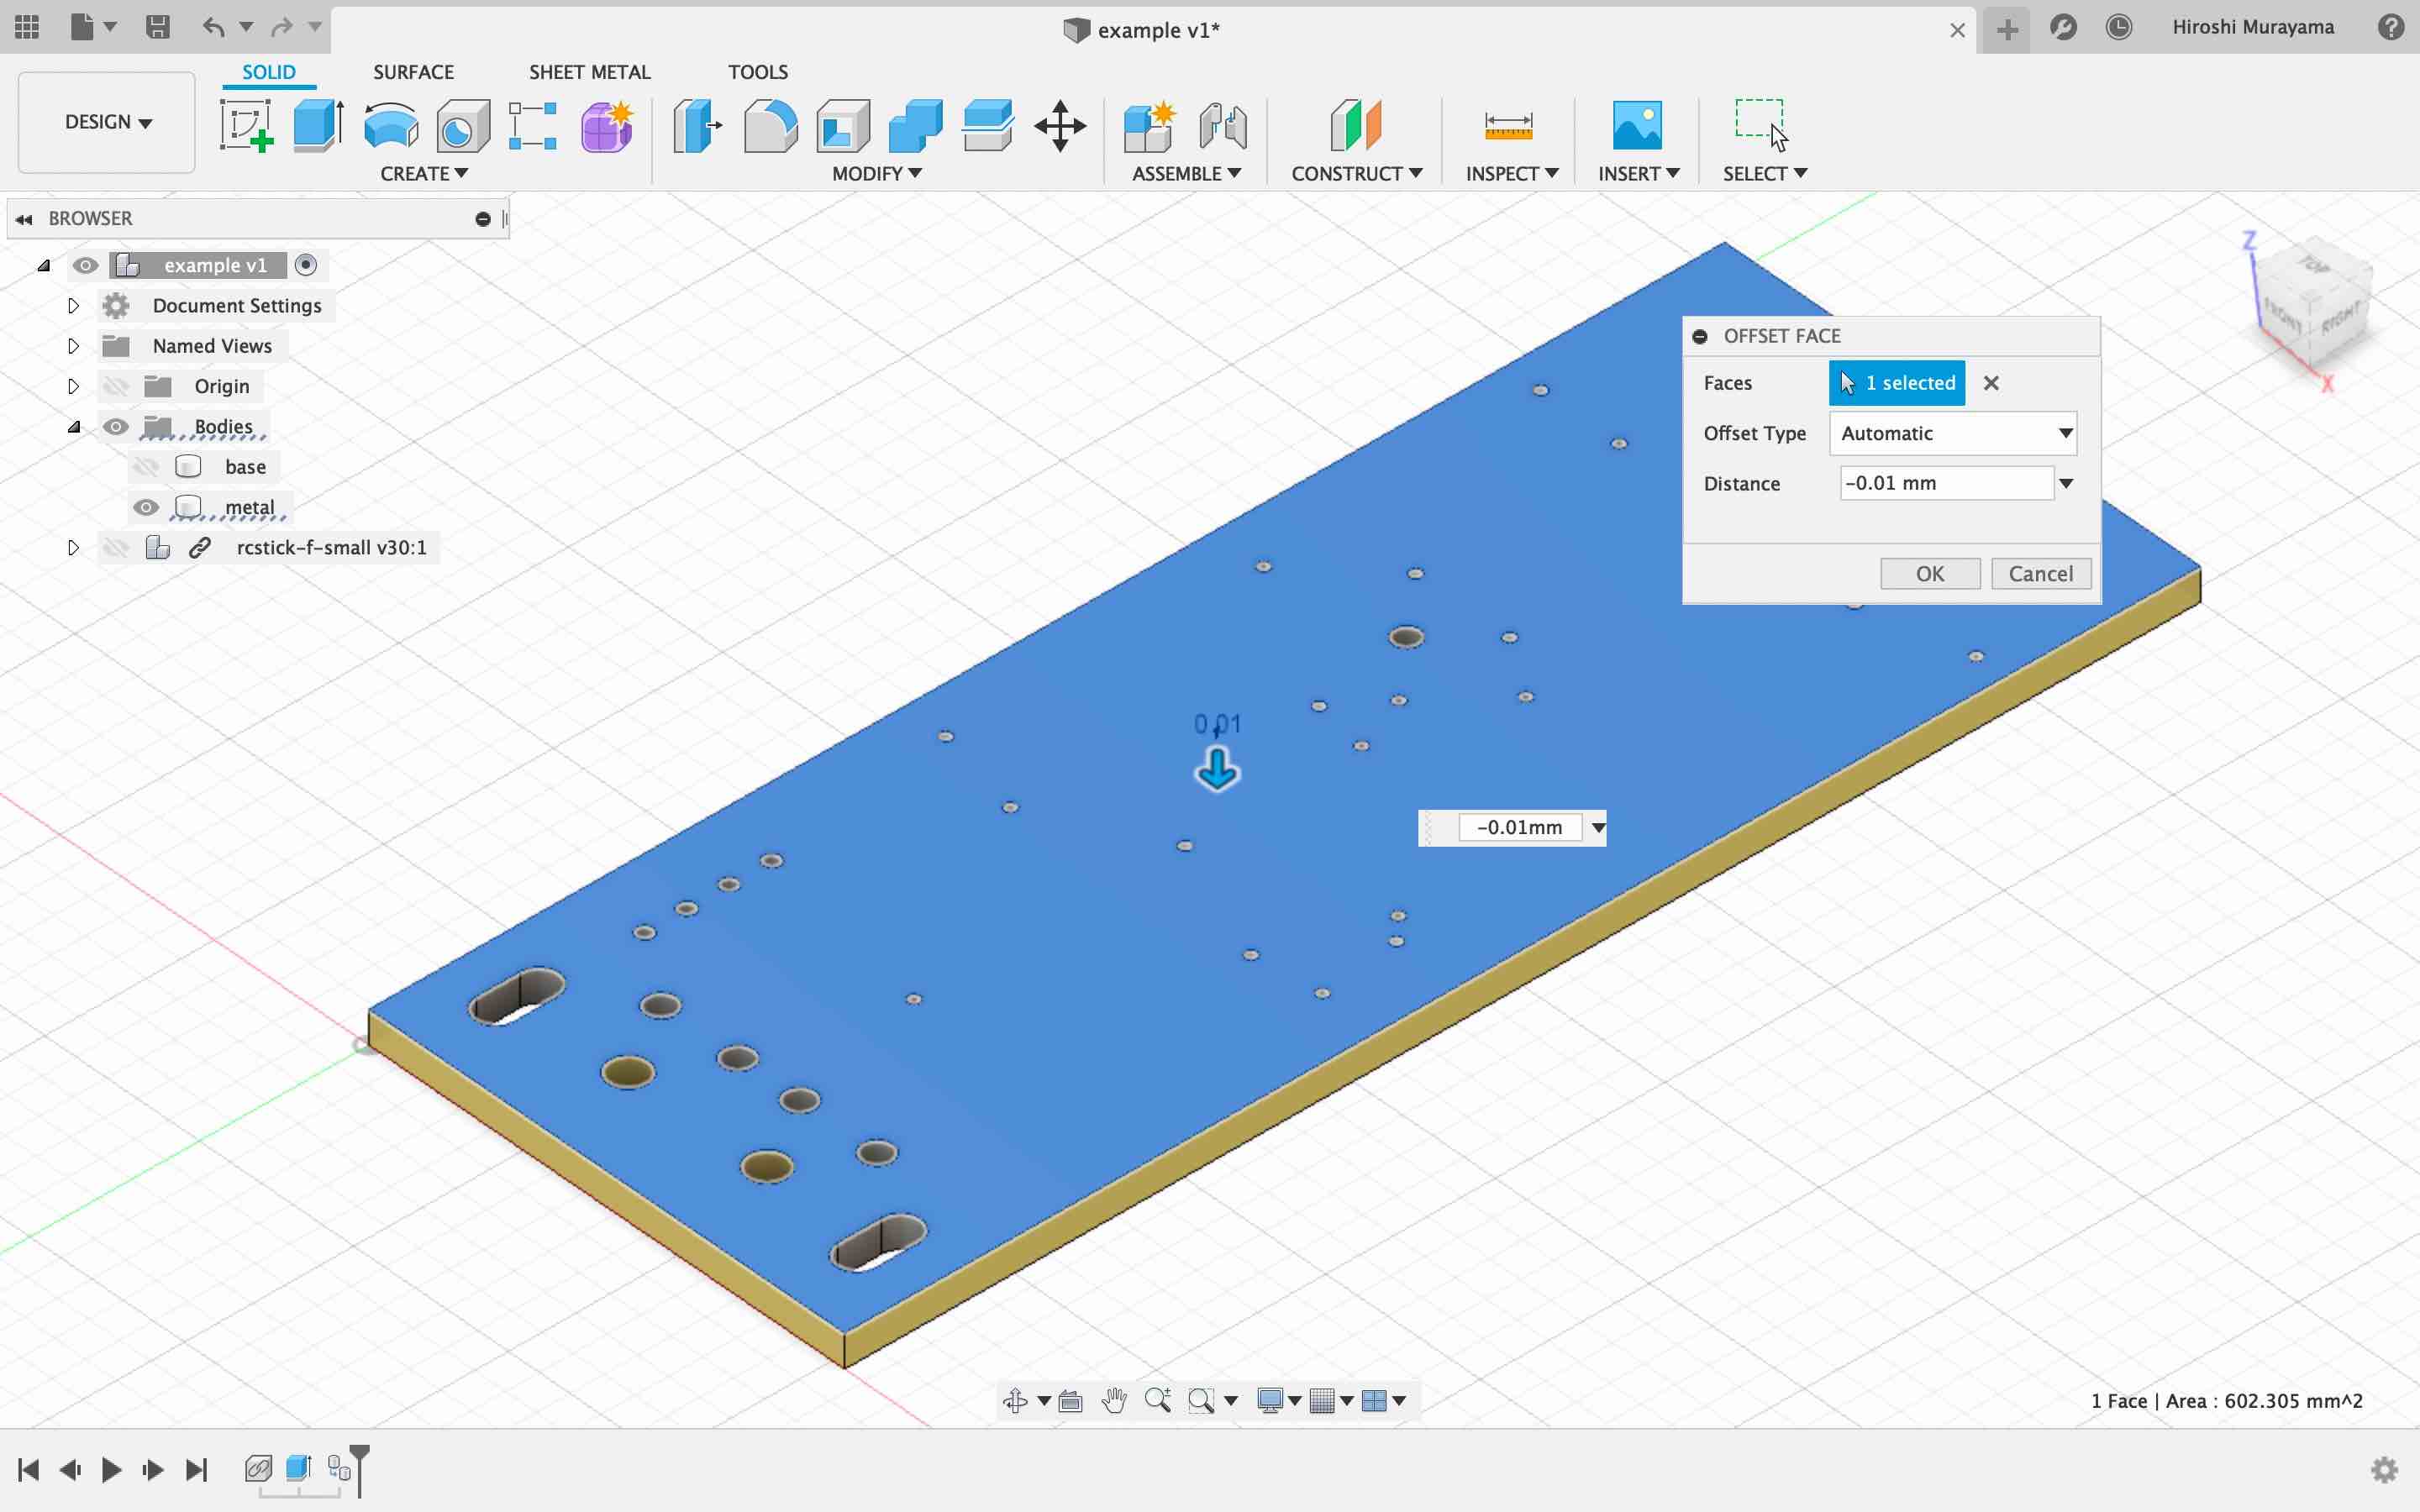Click OK in Offset Face dialog
Viewport: 2420px width, 1512px height.
[x=1929, y=574]
